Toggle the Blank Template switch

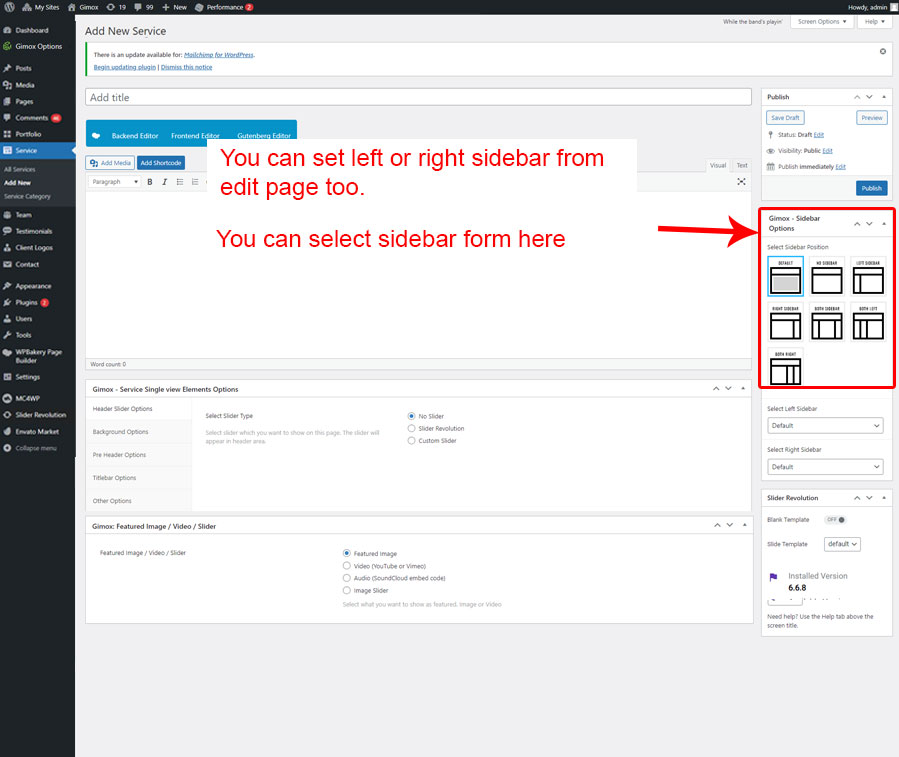pyautogui.click(x=835, y=520)
